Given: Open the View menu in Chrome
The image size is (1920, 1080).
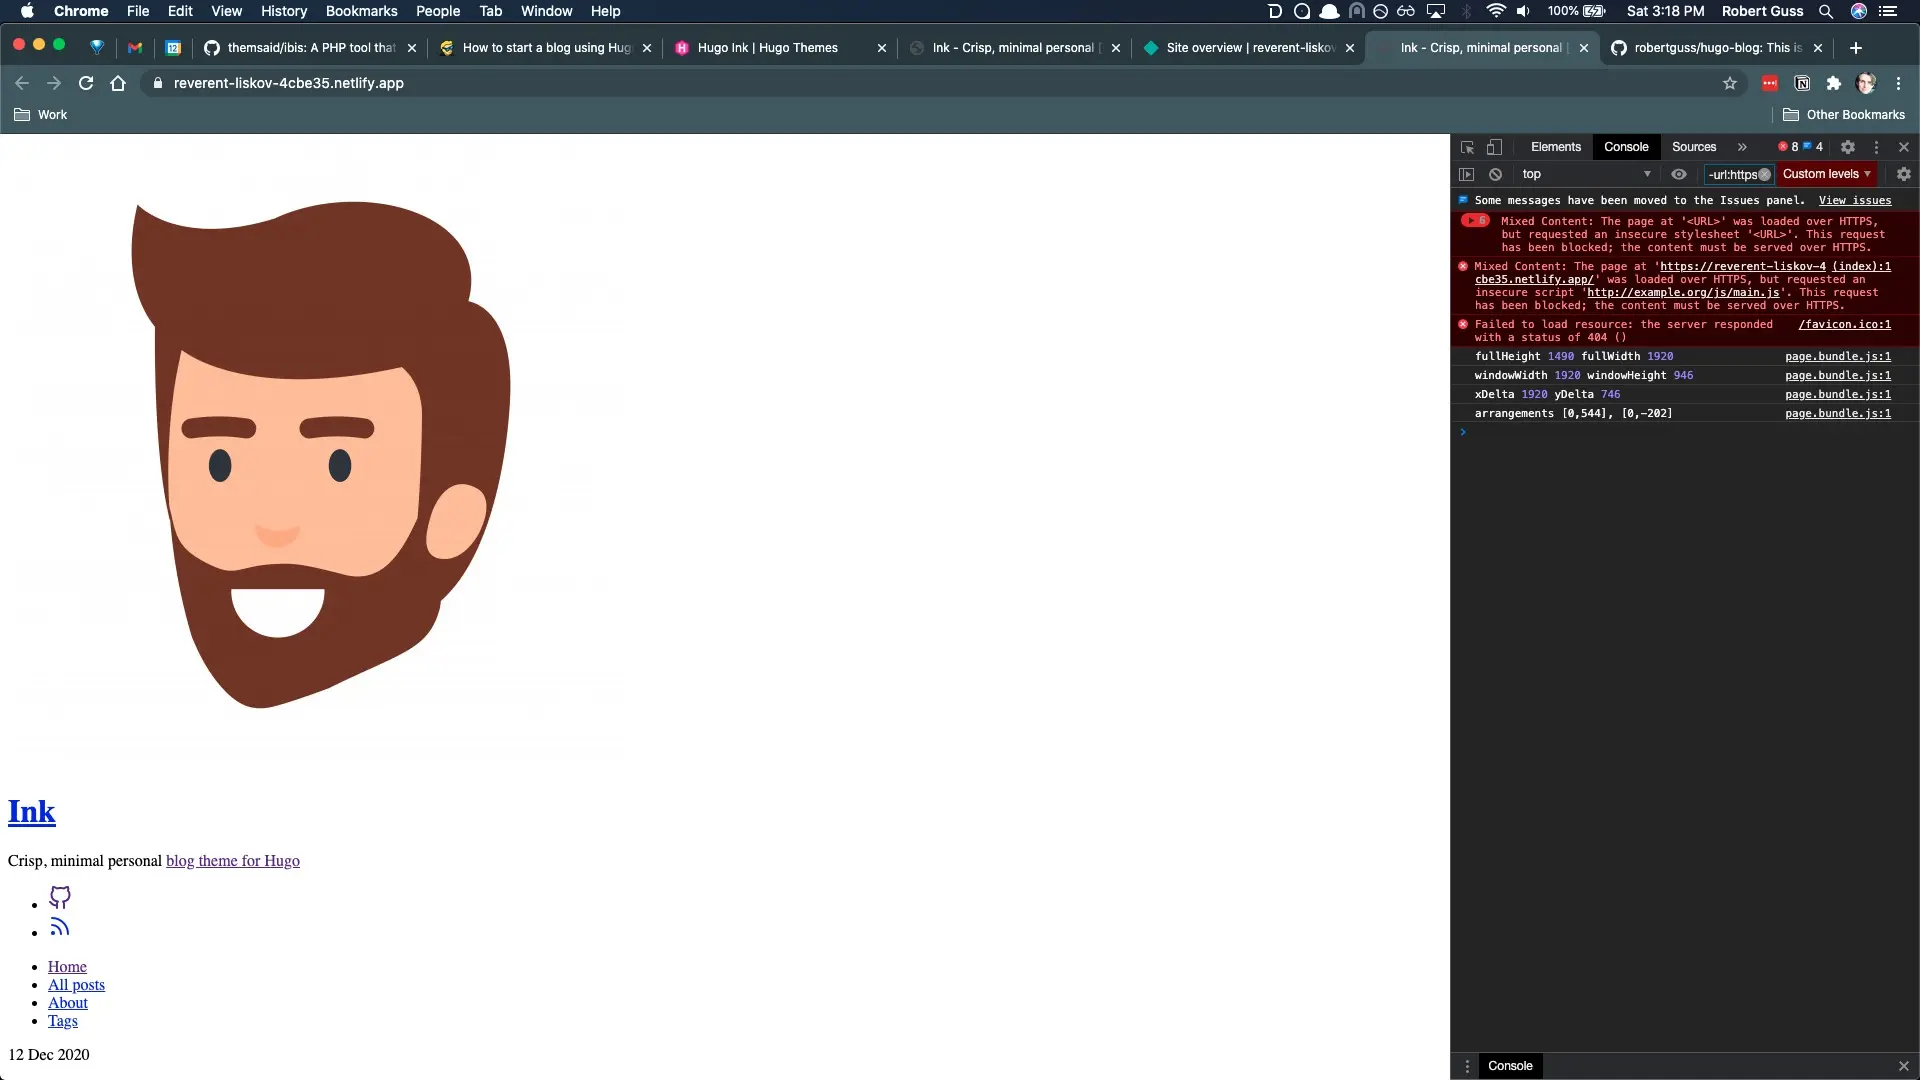Looking at the screenshot, I should click(225, 11).
